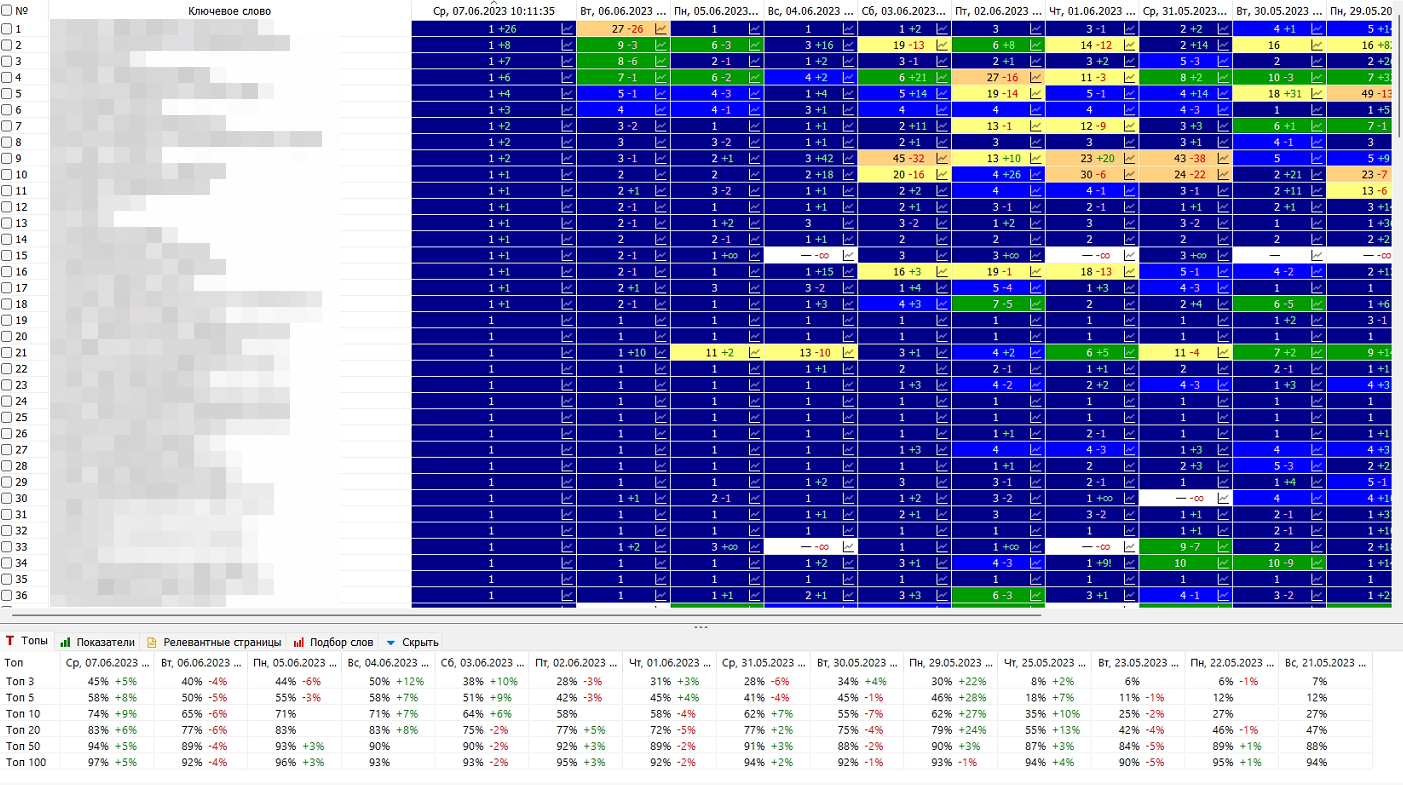Go to the Релевантные страницы tab
The height and width of the screenshot is (785, 1403).
point(213,642)
